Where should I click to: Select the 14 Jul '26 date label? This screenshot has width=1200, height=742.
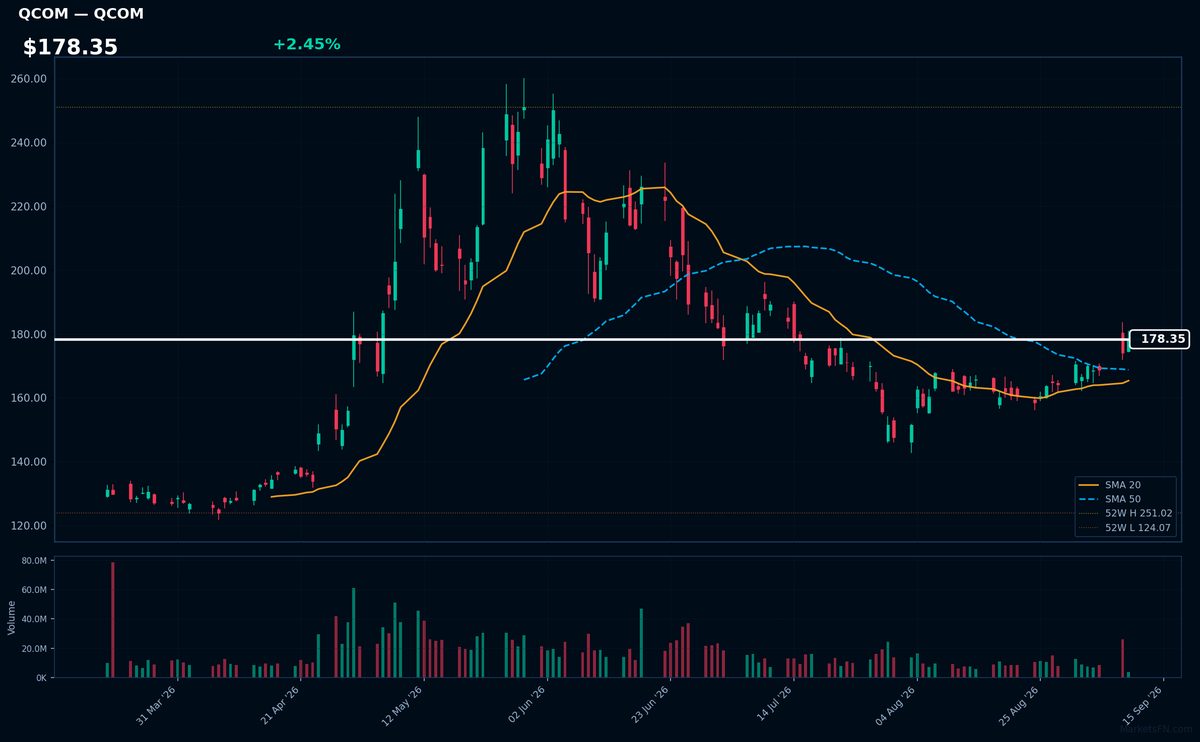coord(774,703)
